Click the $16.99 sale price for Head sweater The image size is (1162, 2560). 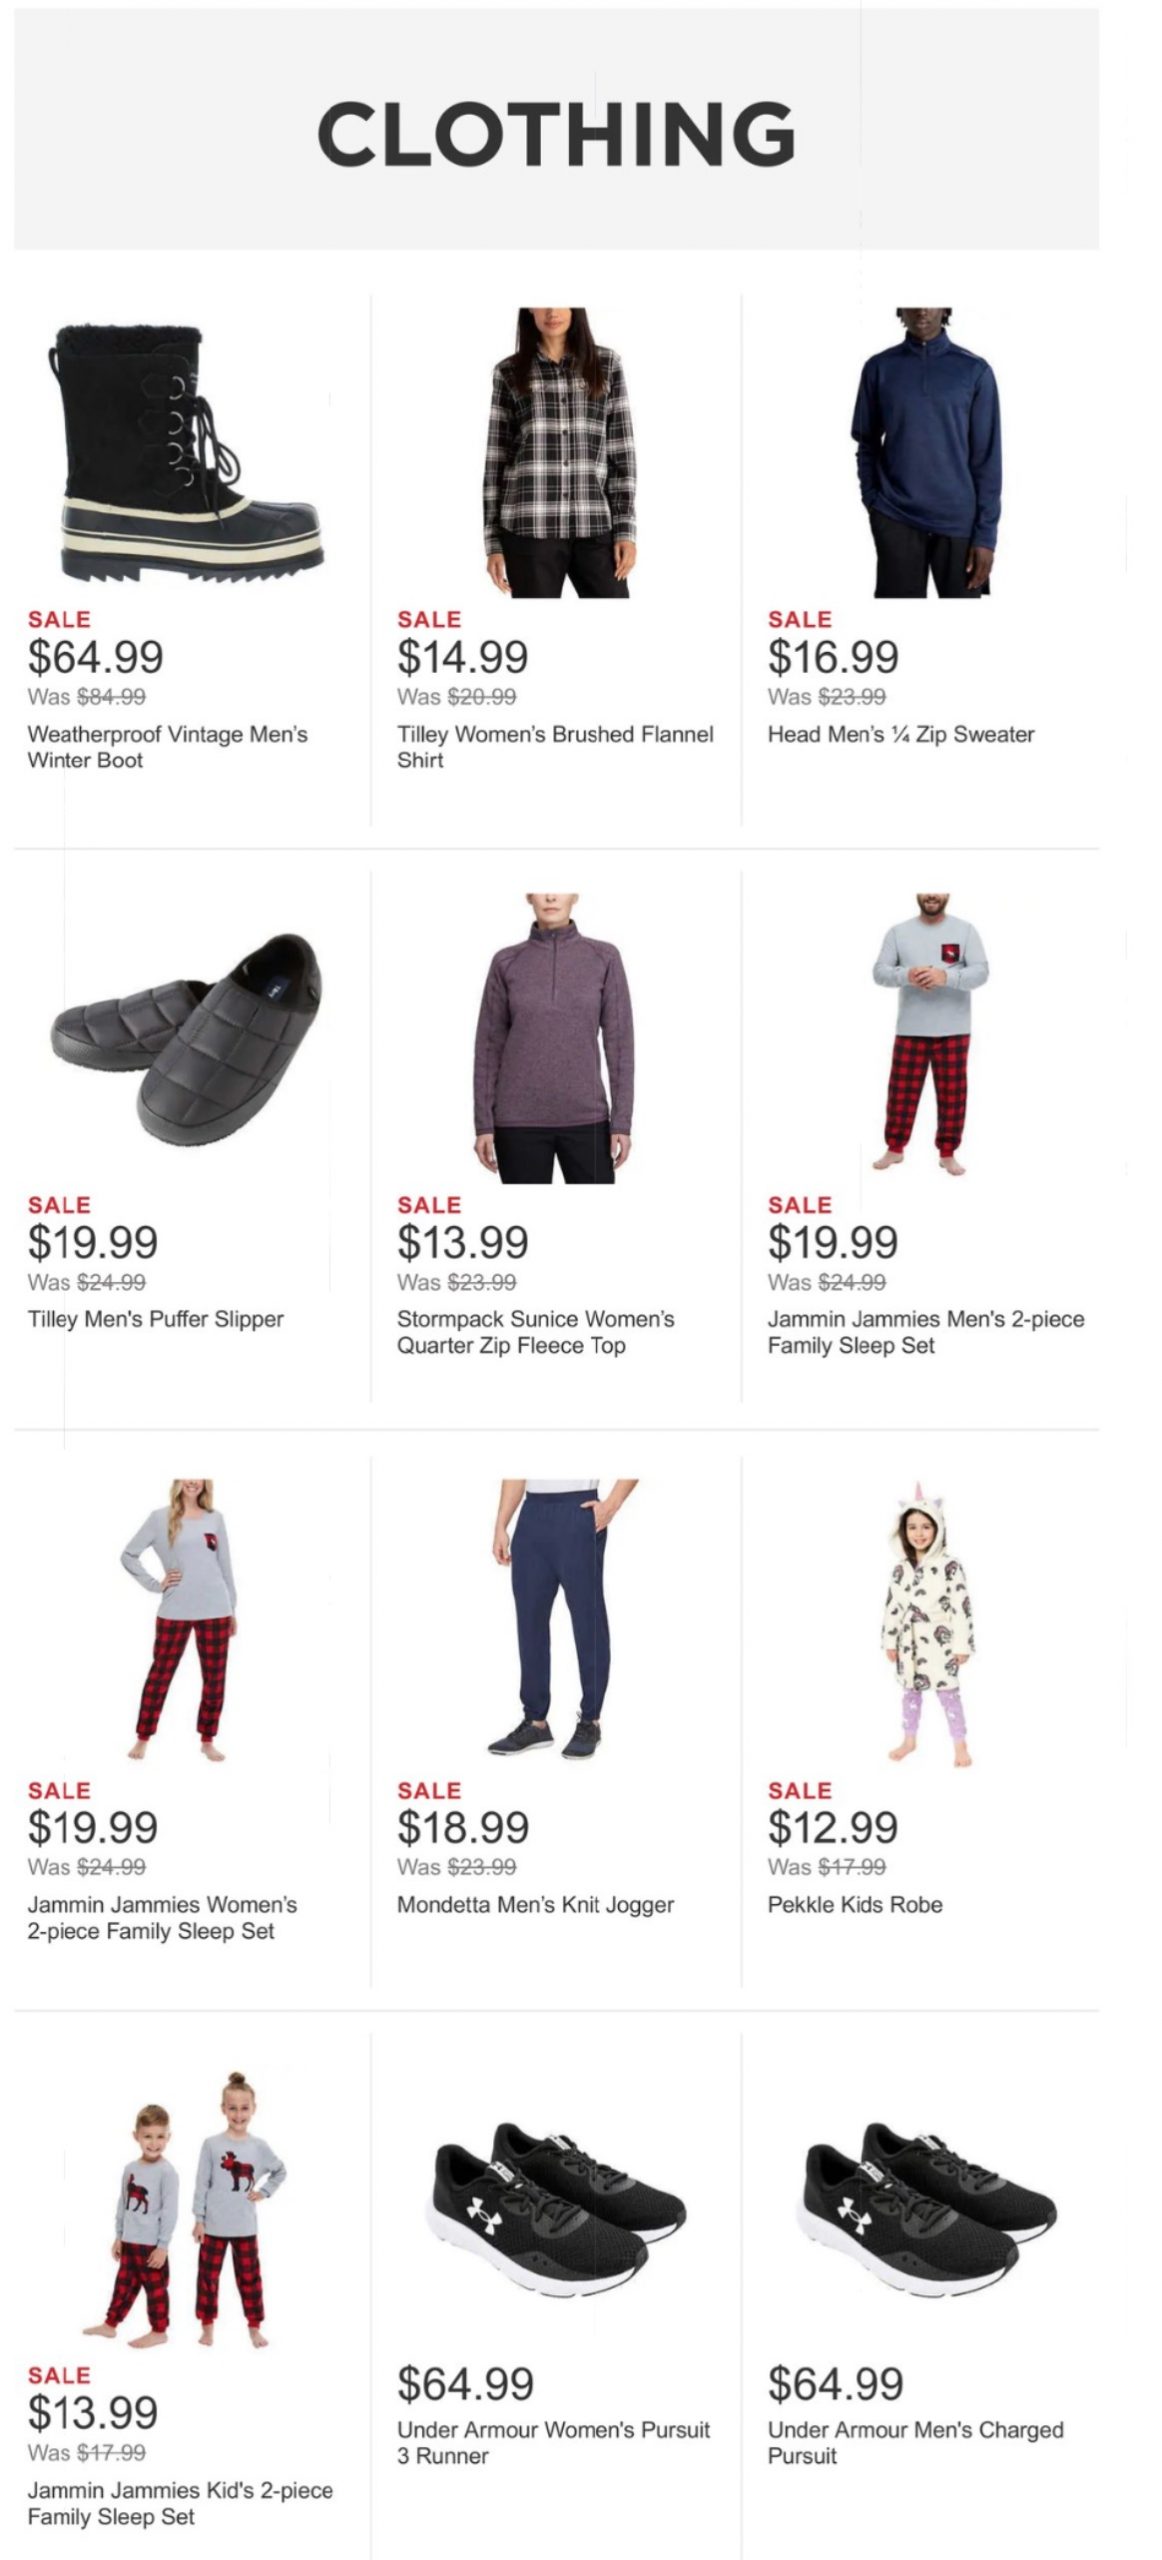point(833,657)
